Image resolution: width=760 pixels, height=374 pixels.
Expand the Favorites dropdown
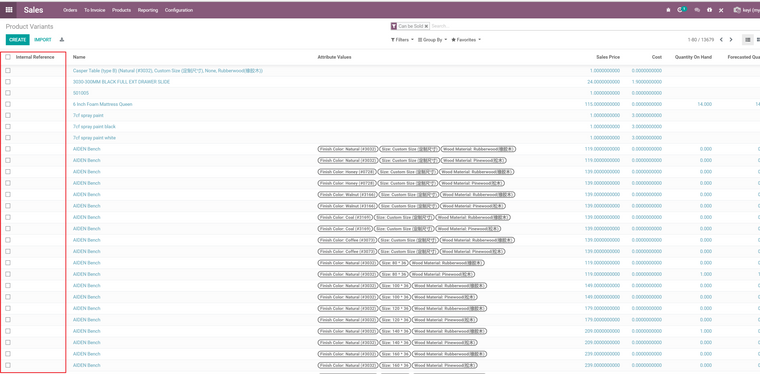[466, 40]
